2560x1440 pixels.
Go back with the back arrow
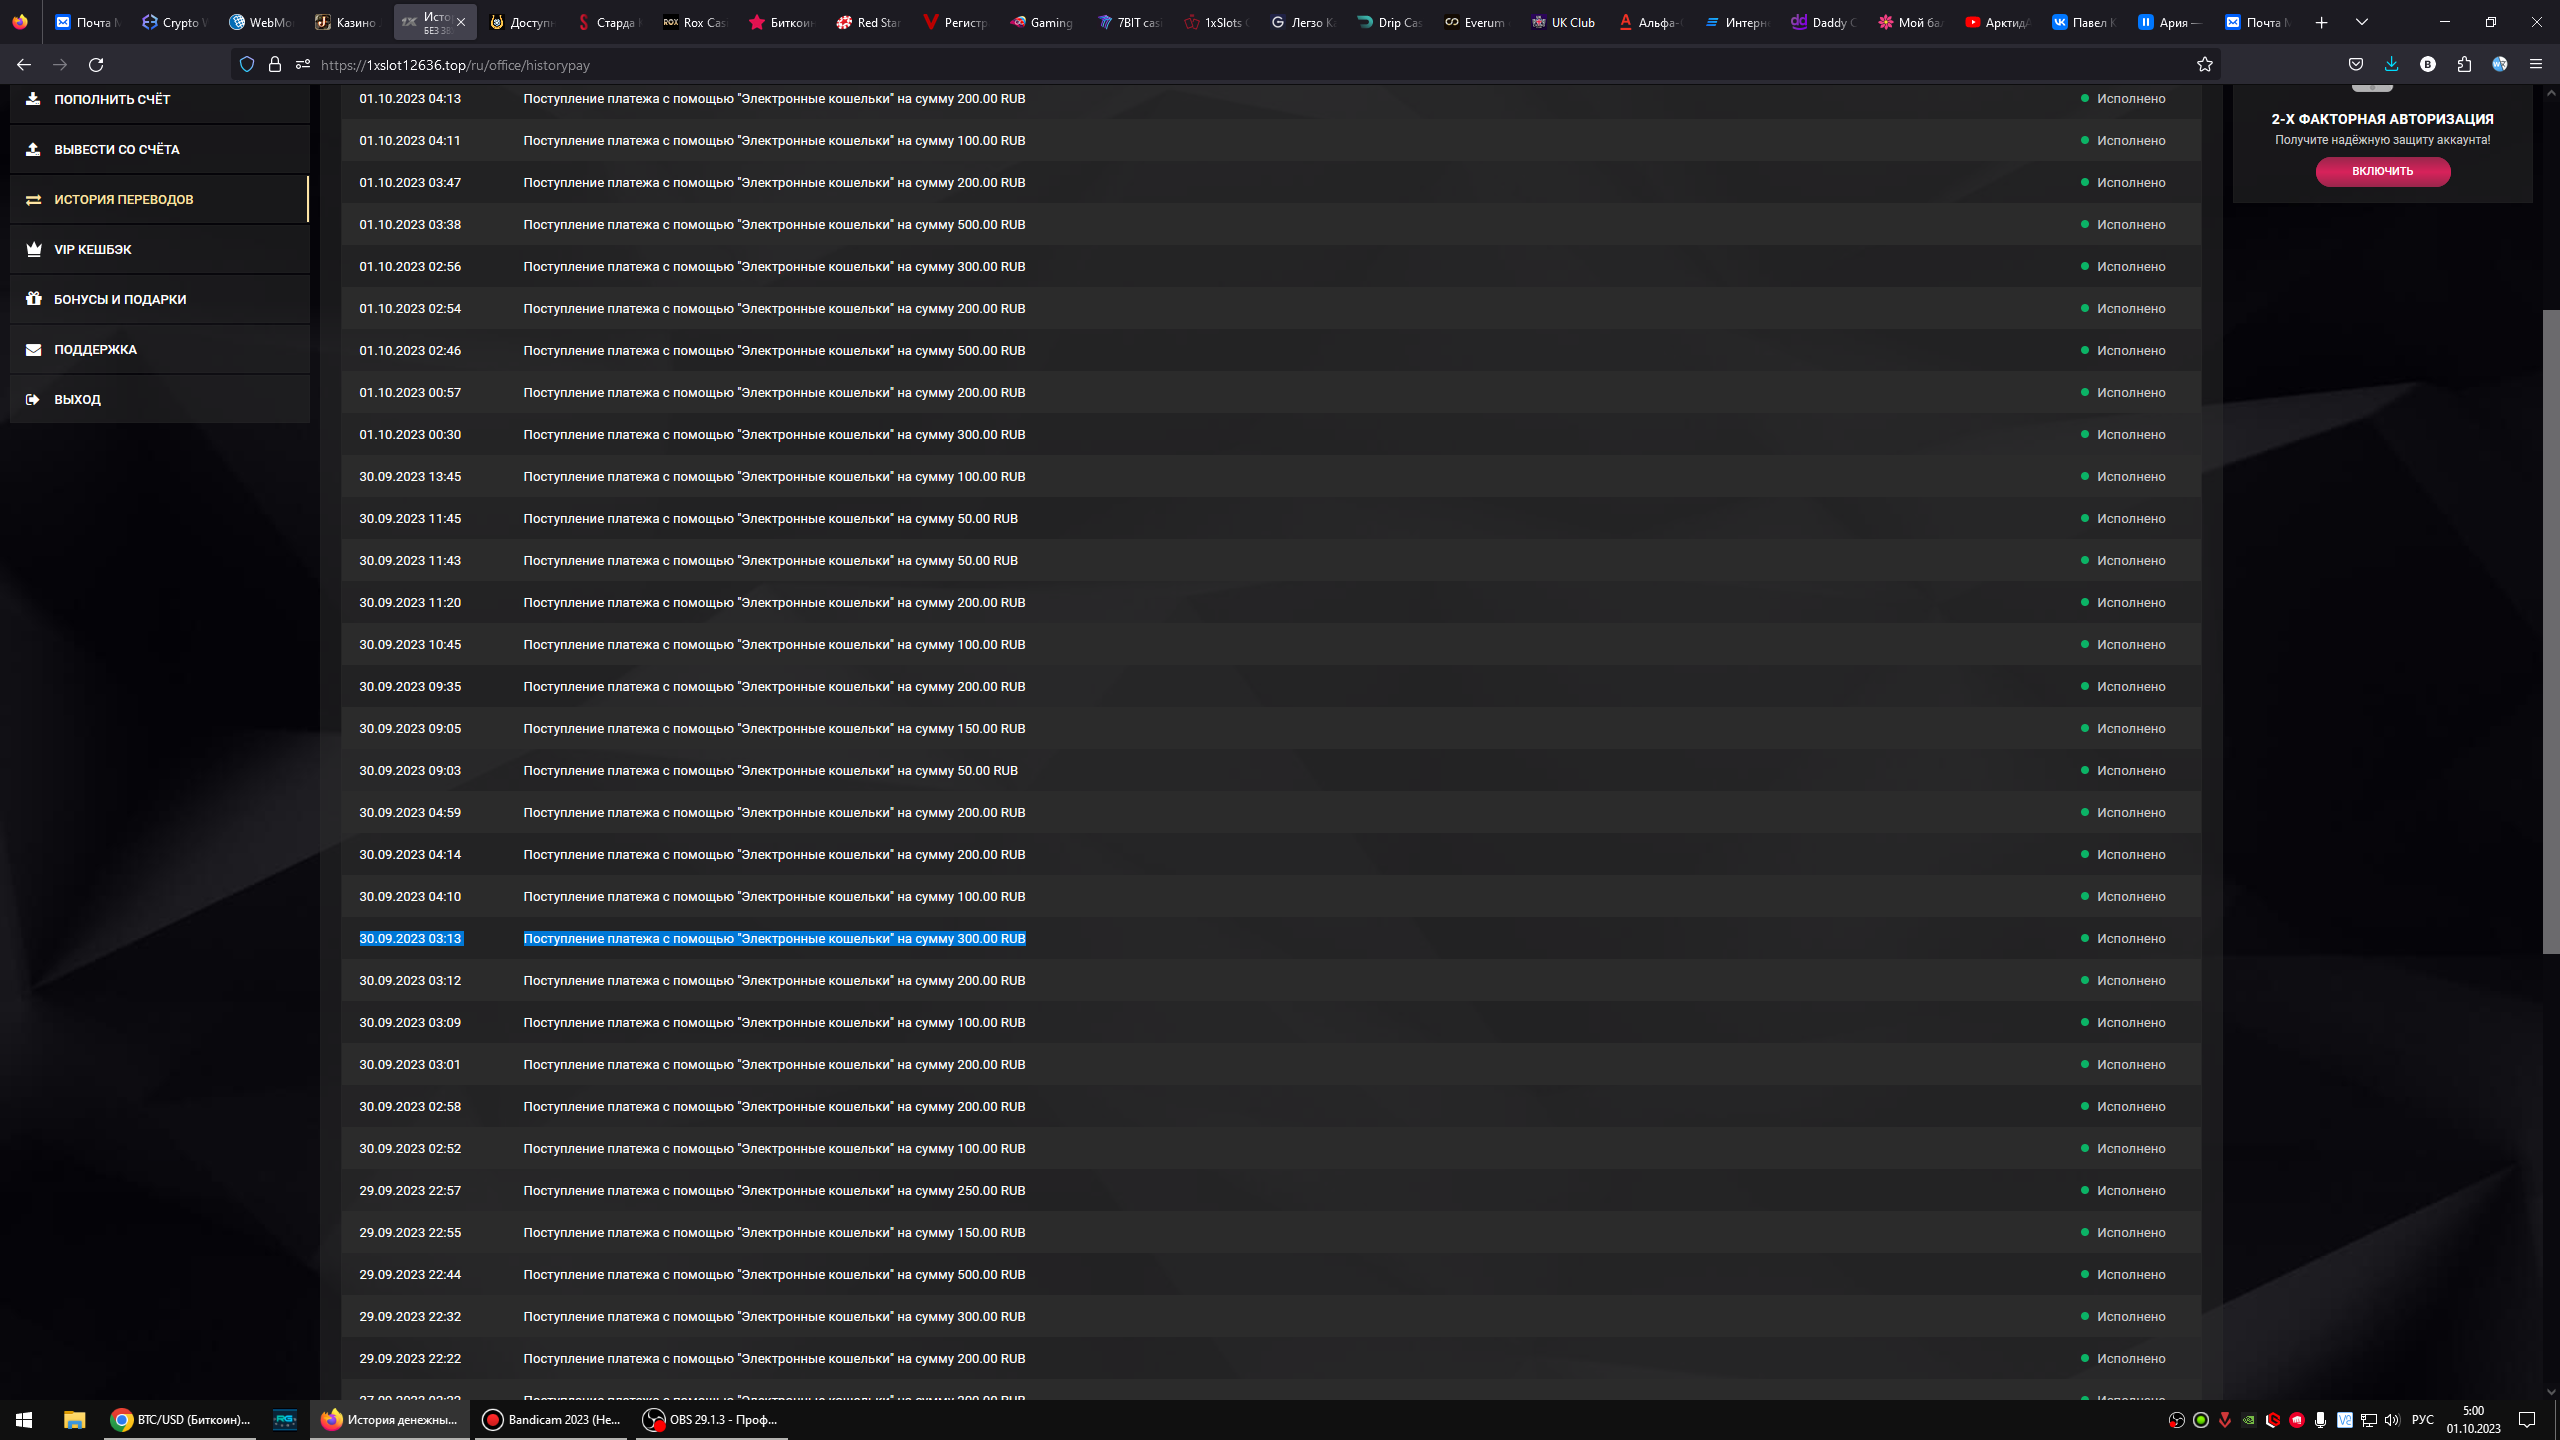pos(24,65)
